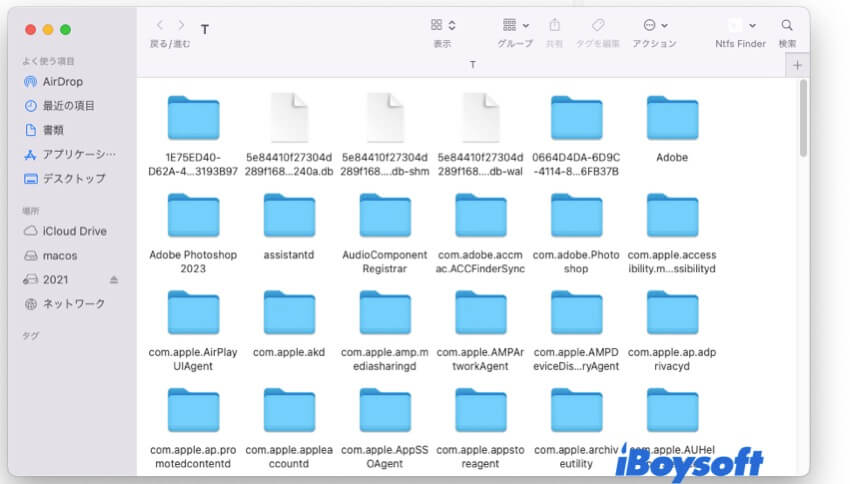Add a new tab with plus button
Image resolution: width=850 pixels, height=484 pixels.
(797, 65)
